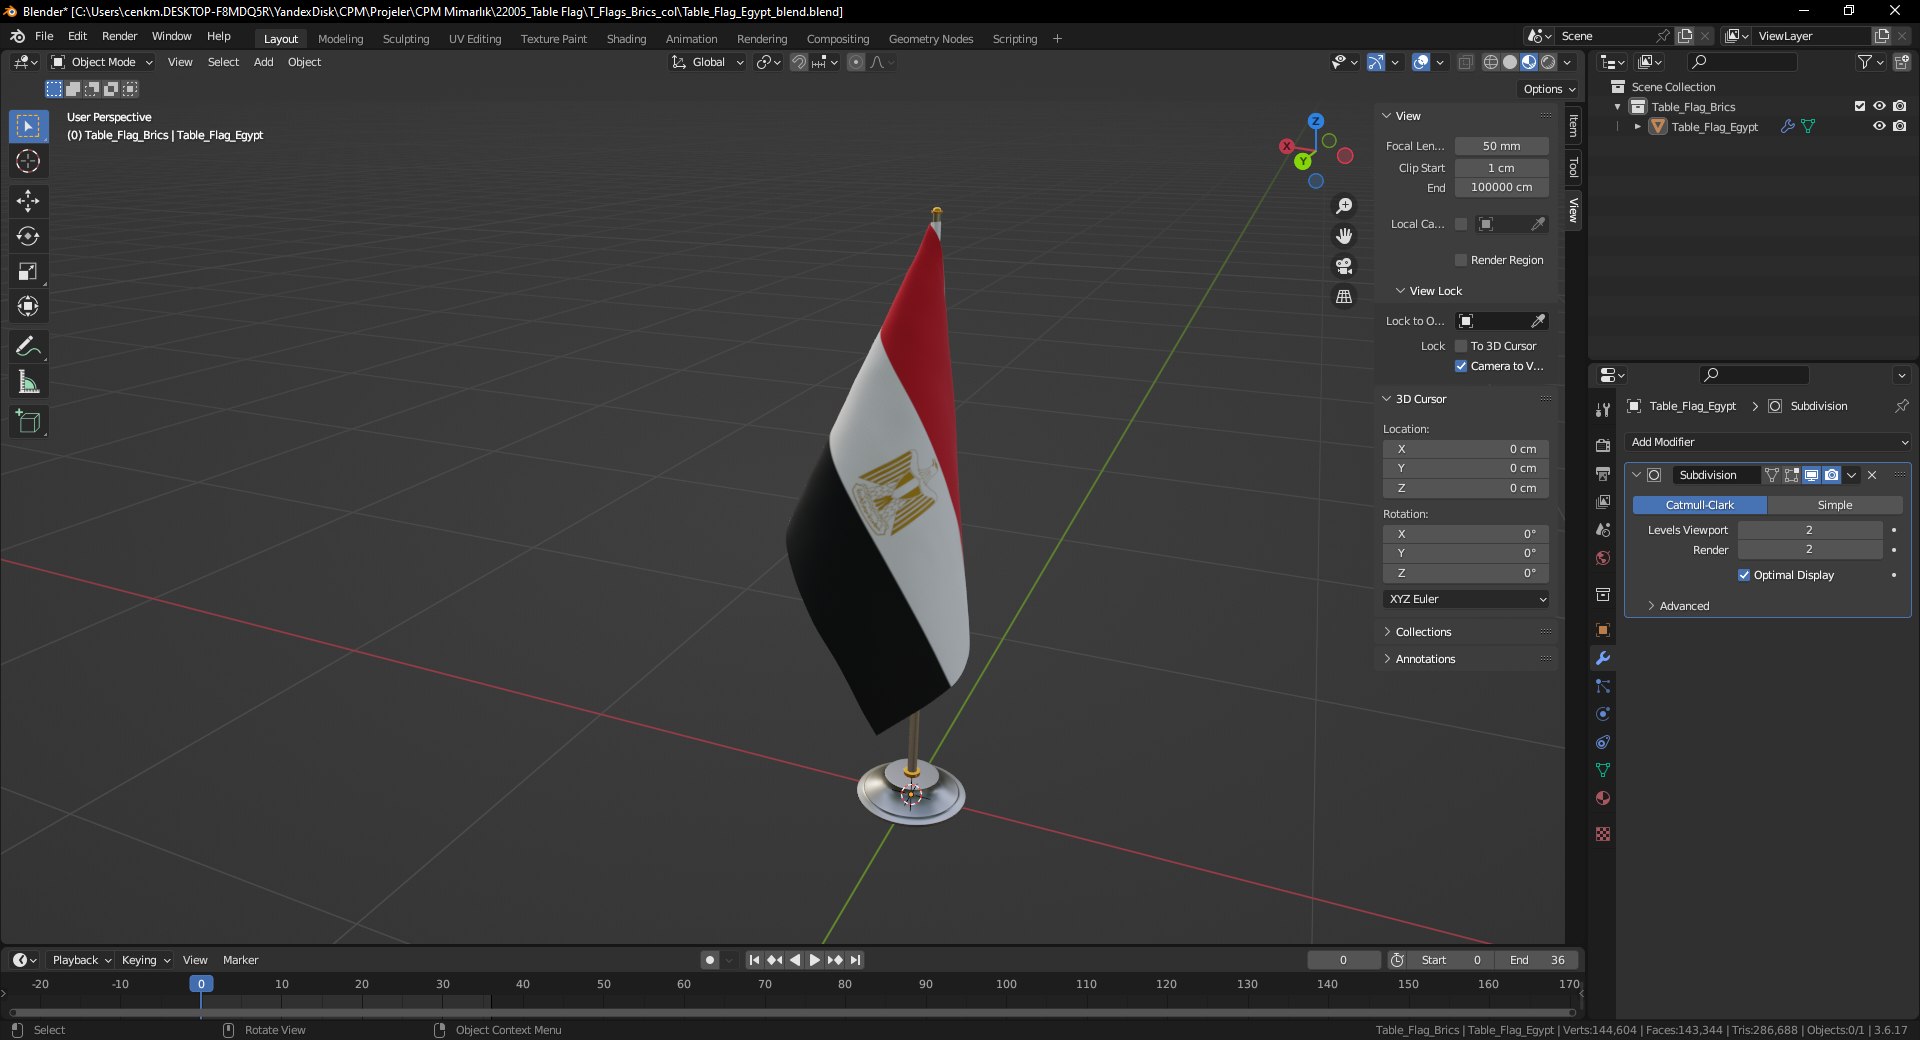Screen dimensions: 1920x1040
Task: Disable Table_Flag_Egypt in renders camera icon
Action: click(x=1899, y=126)
